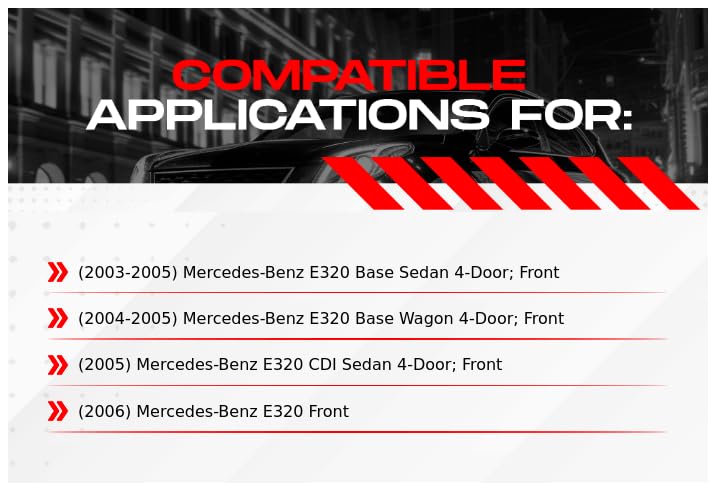
Task: Click the red COMPATIBLE heading
Action: pos(349,75)
